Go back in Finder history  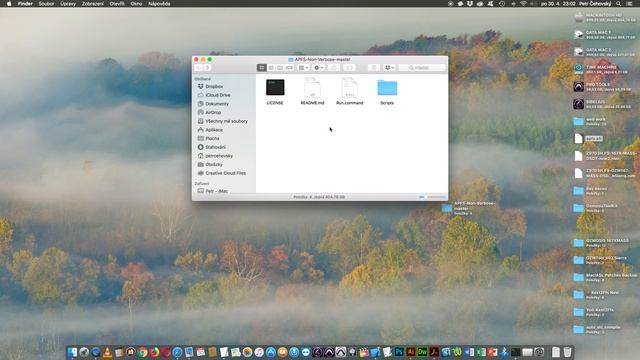click(x=199, y=68)
